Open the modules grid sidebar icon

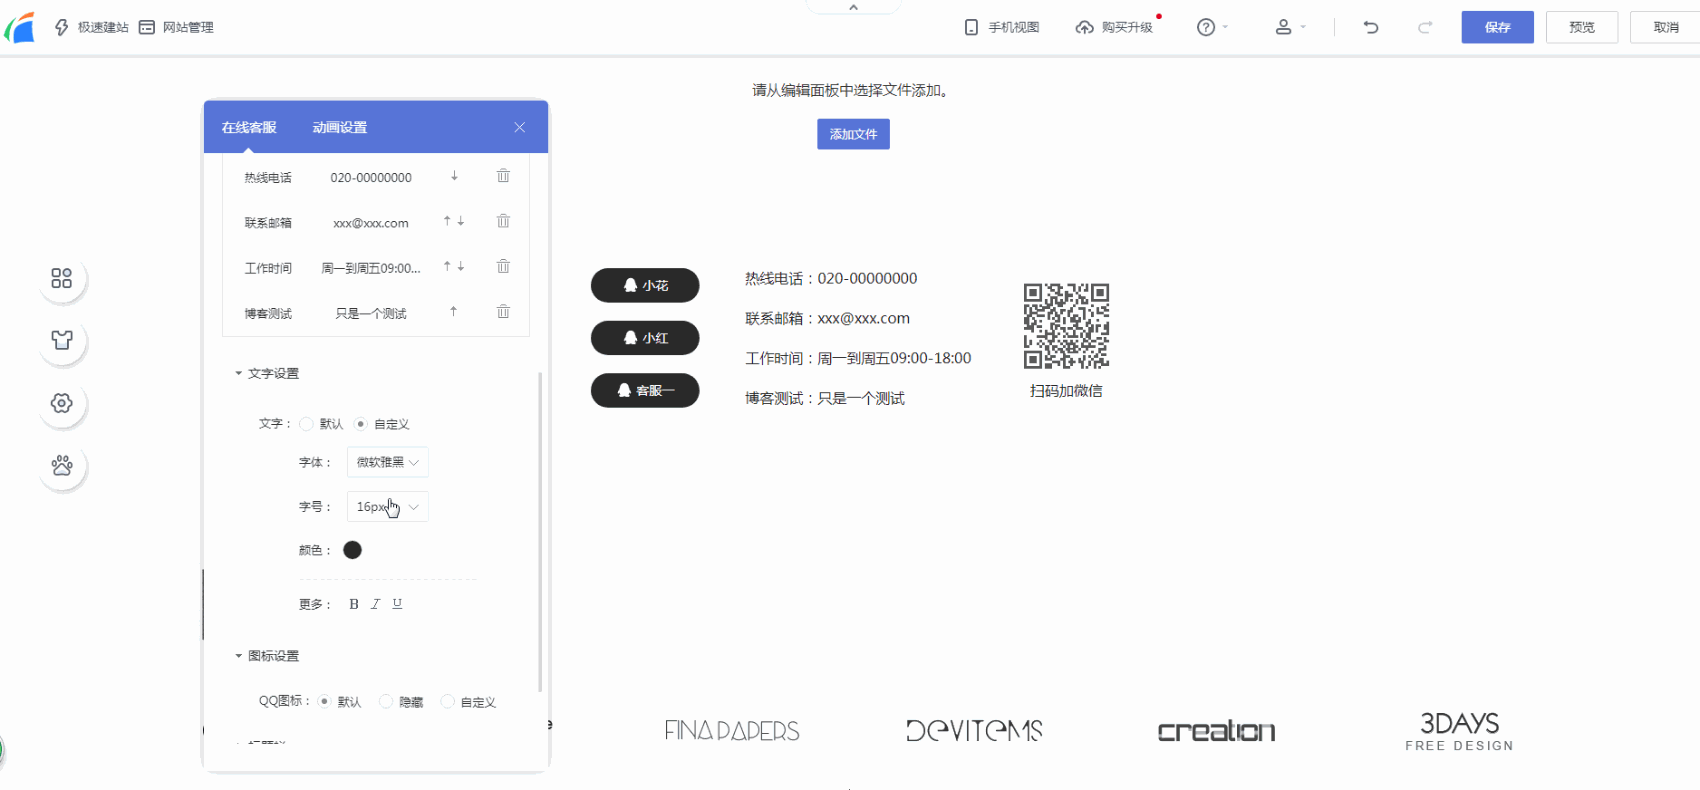click(x=62, y=278)
